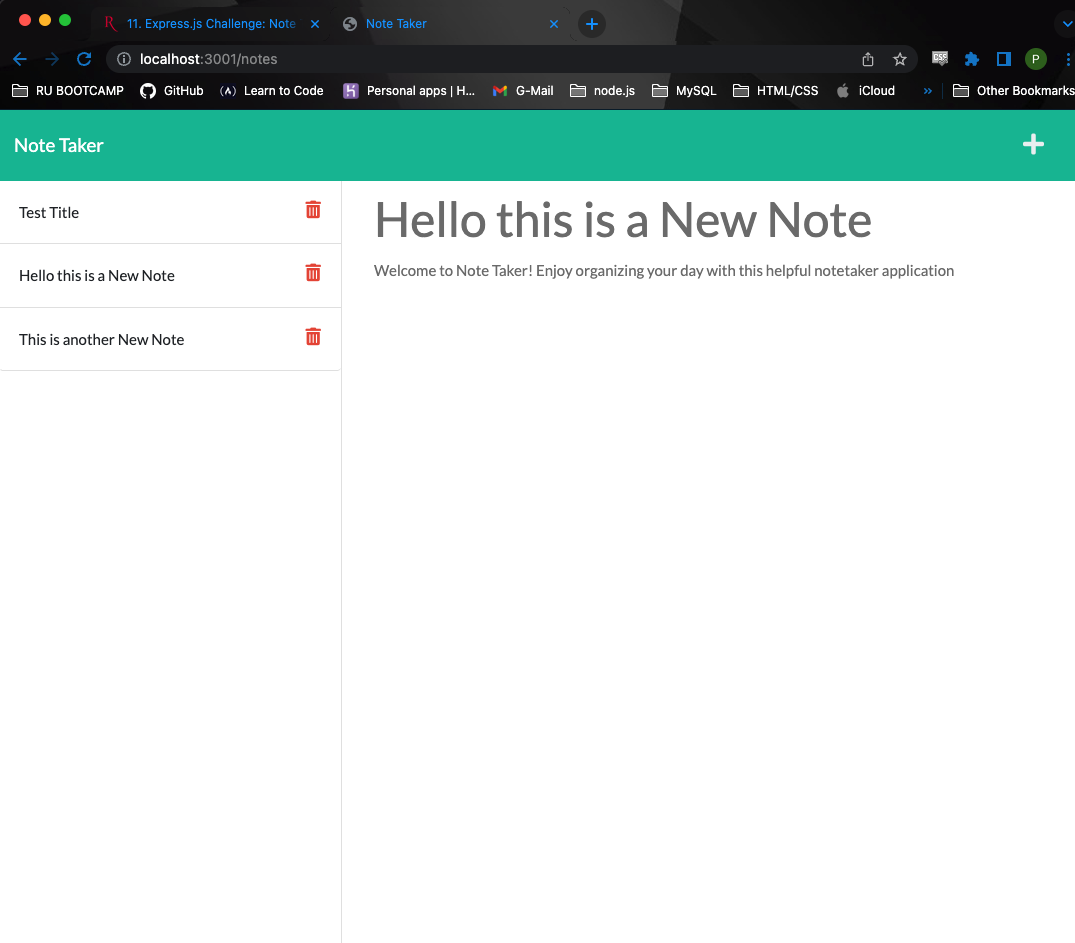Open Other Bookmarks folder
This screenshot has height=943, width=1075.
(1013, 91)
